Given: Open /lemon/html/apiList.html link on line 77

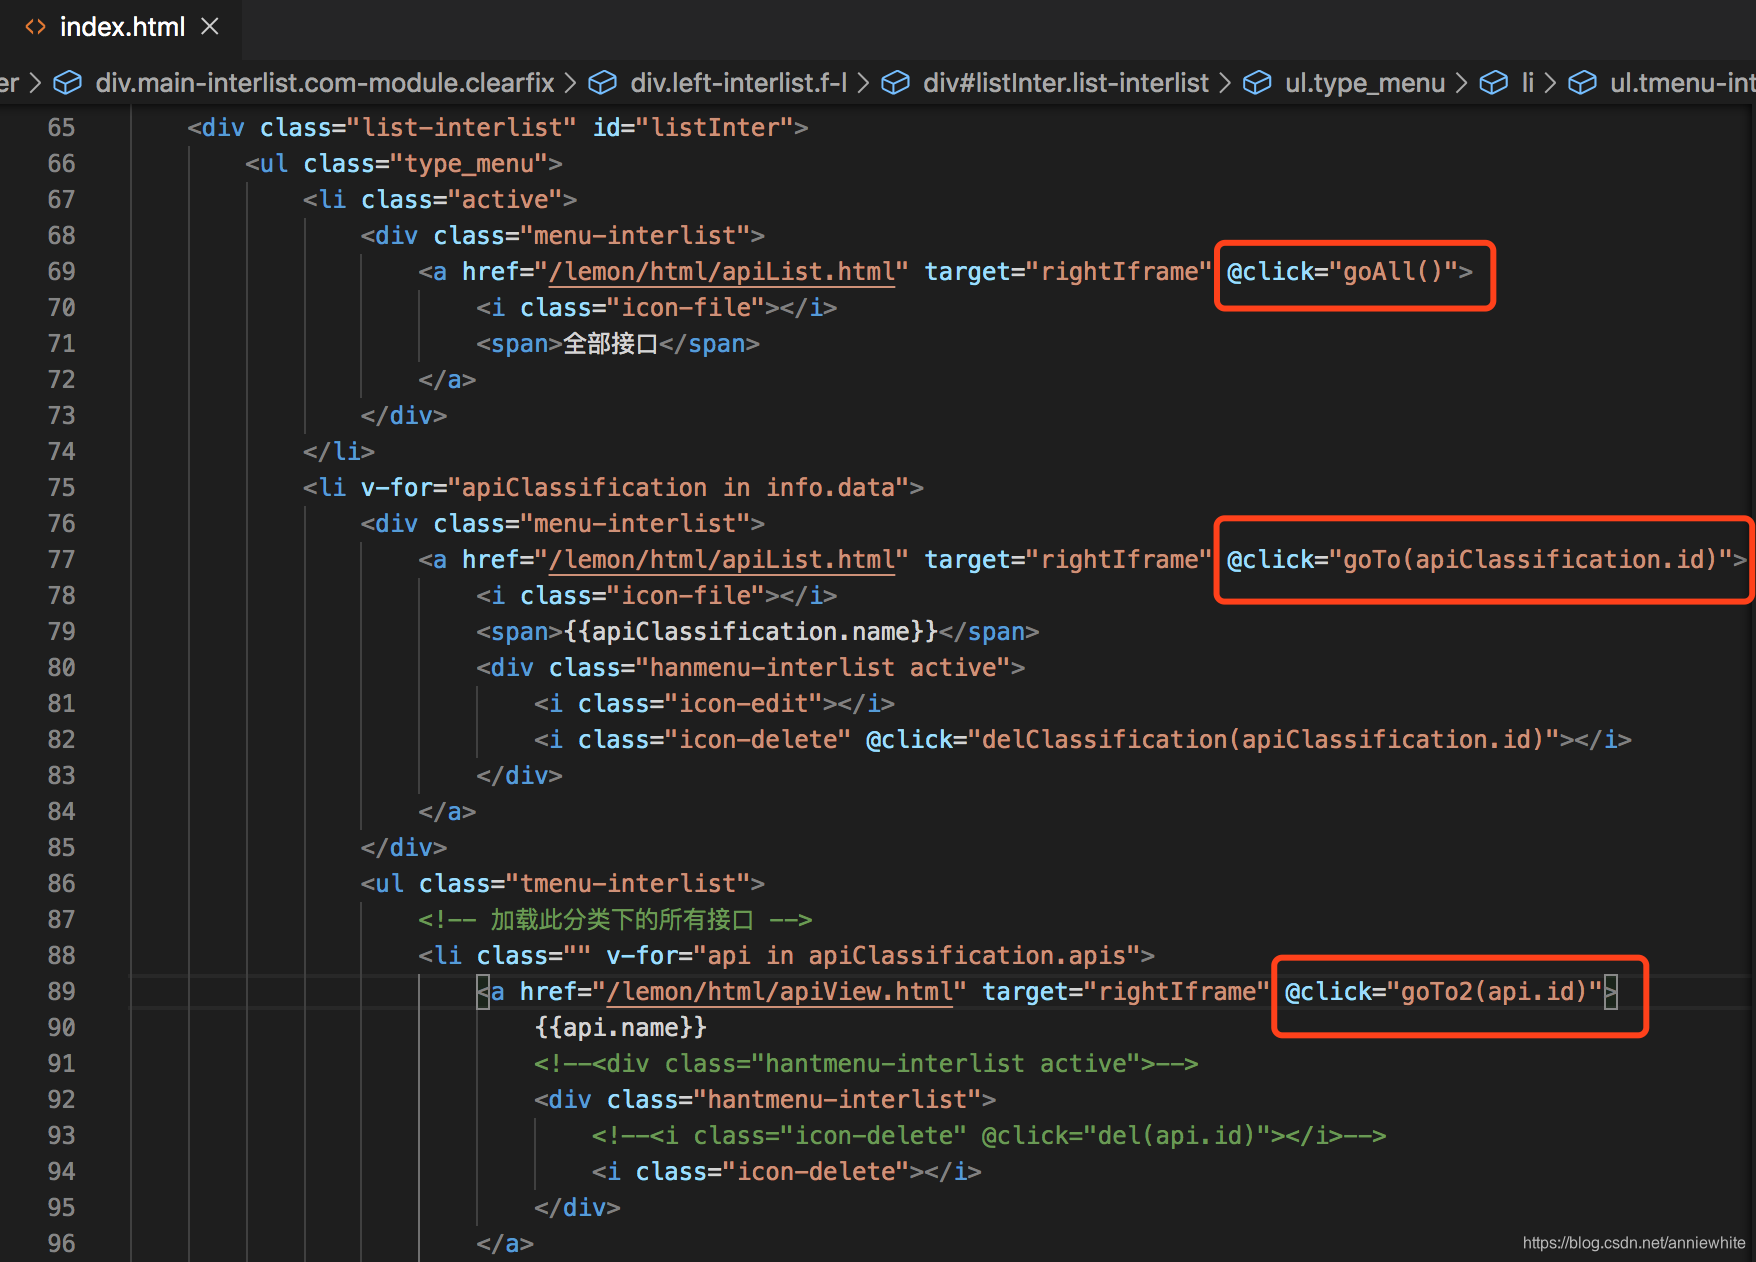Looking at the screenshot, I should click(x=721, y=559).
